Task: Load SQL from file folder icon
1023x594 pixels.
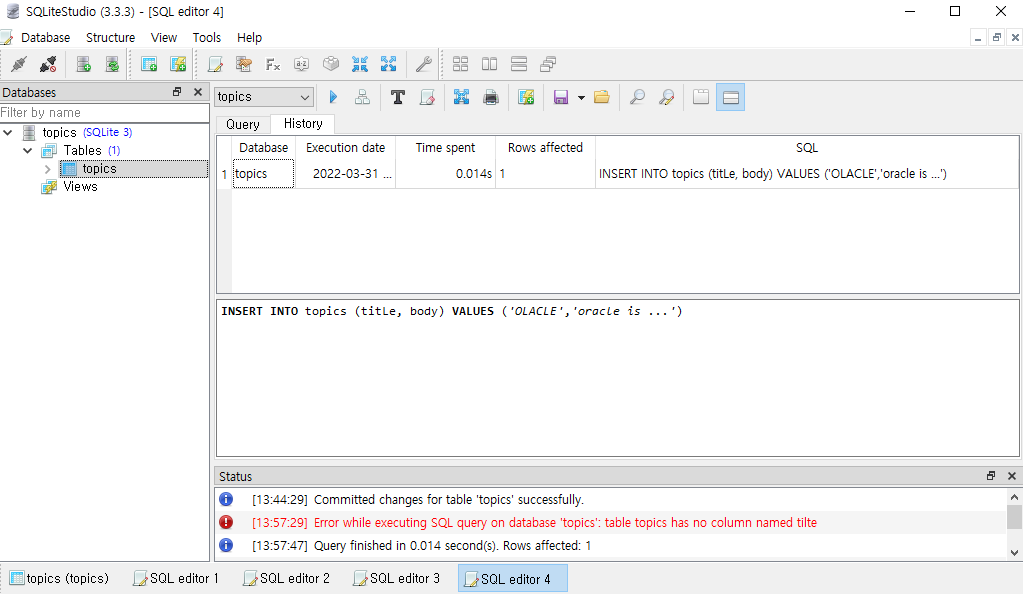Action: tap(602, 97)
